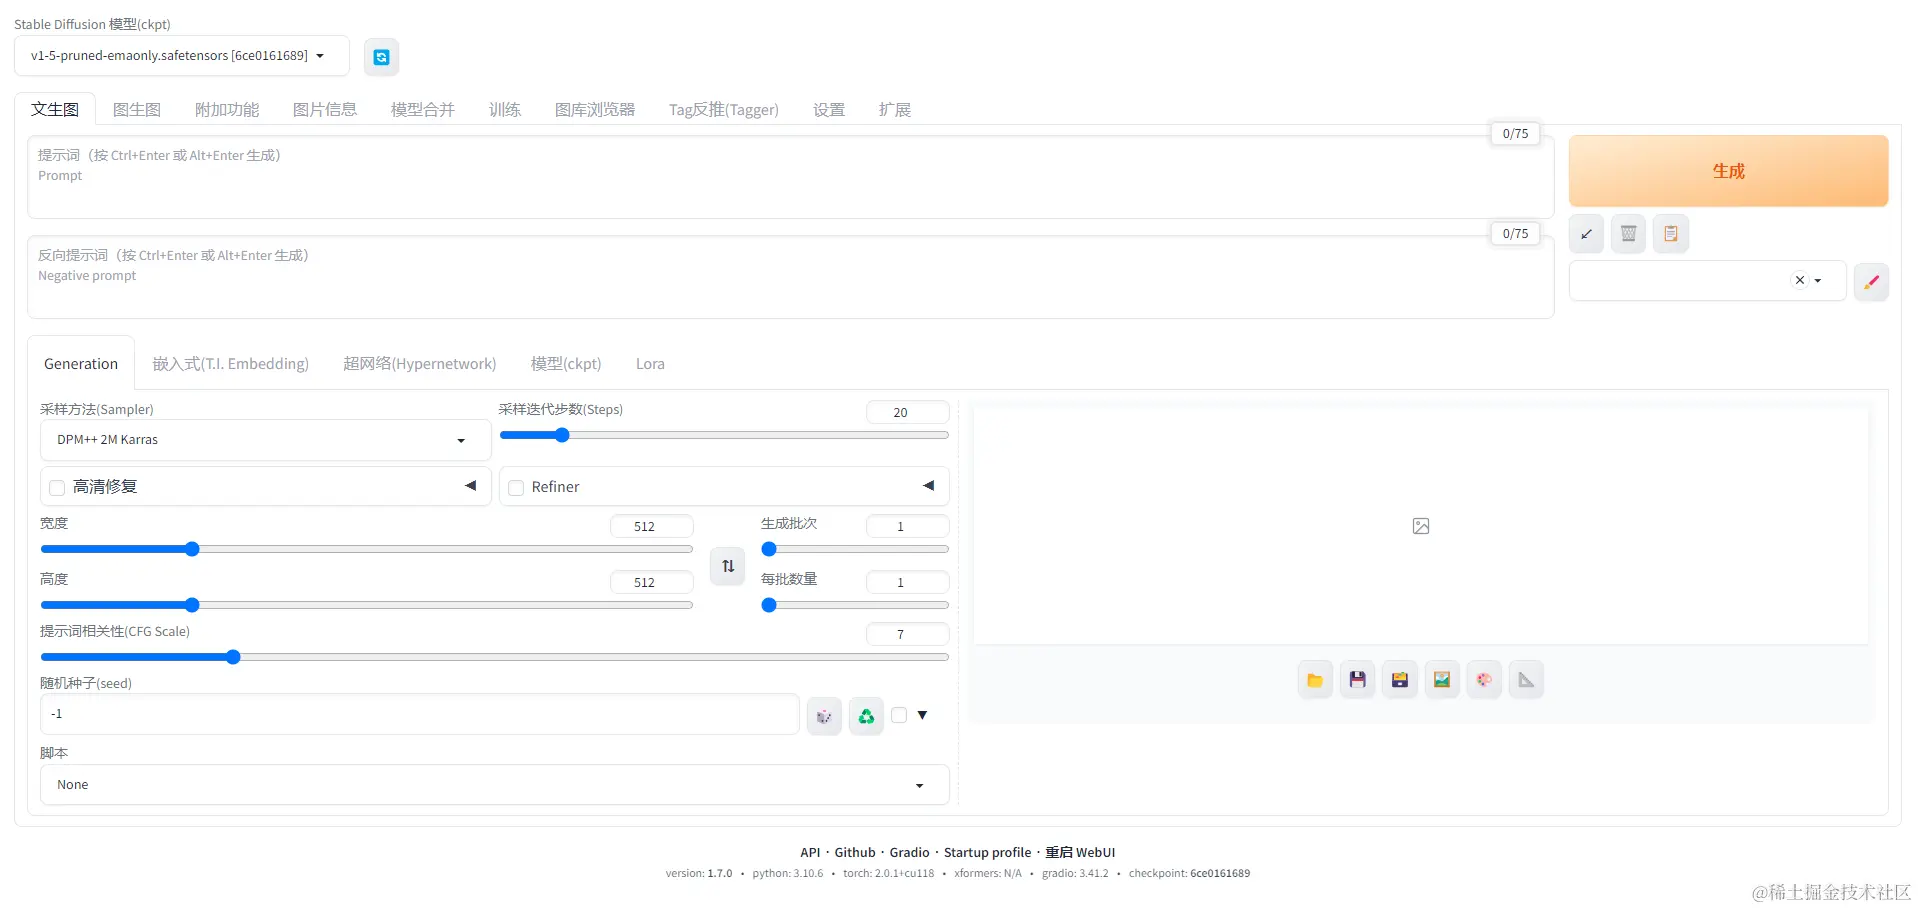This screenshot has width=1918, height=909.
Task: Clear the prompt using trash icon
Action: pyautogui.click(x=1627, y=233)
